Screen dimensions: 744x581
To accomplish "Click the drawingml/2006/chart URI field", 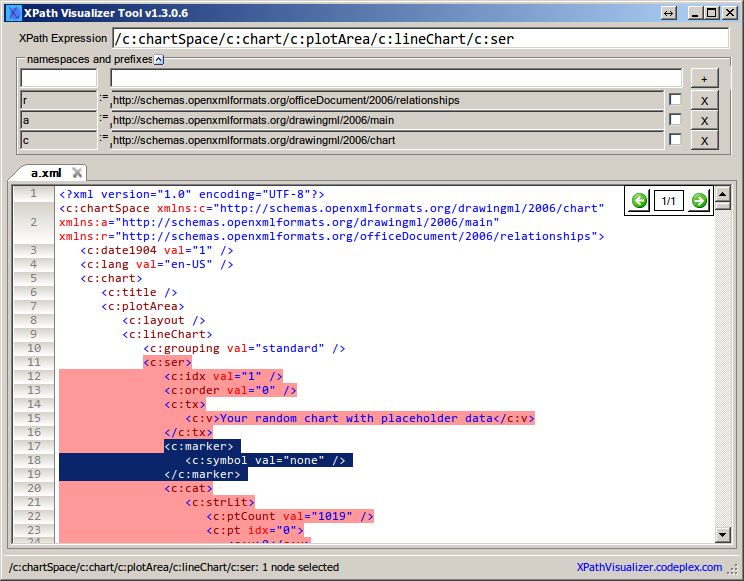I will pos(387,141).
